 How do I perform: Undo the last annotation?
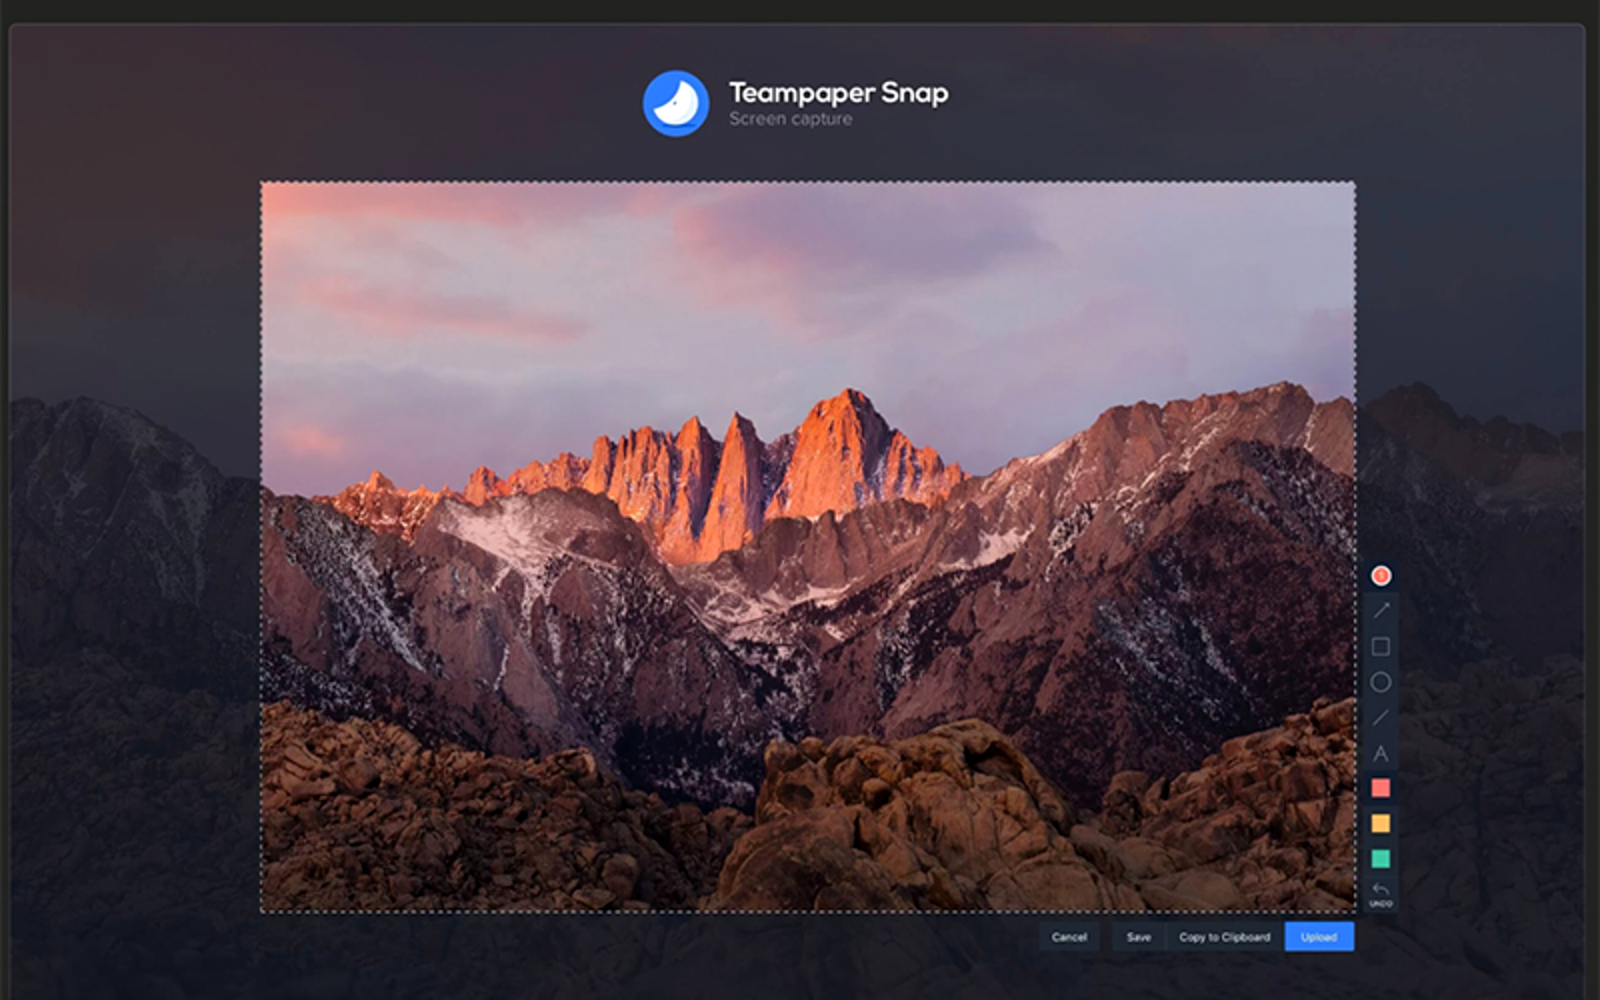[1381, 893]
